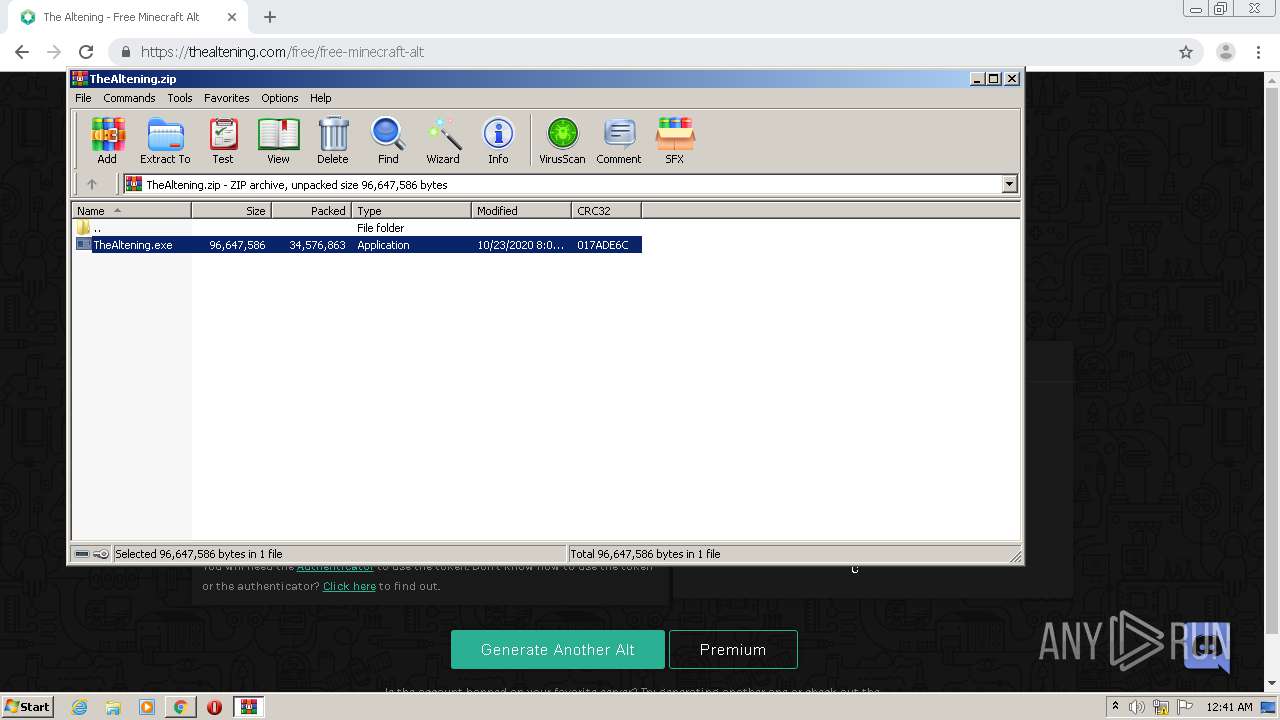Sort by Packed column header
This screenshot has width=1280, height=720.
click(312, 210)
